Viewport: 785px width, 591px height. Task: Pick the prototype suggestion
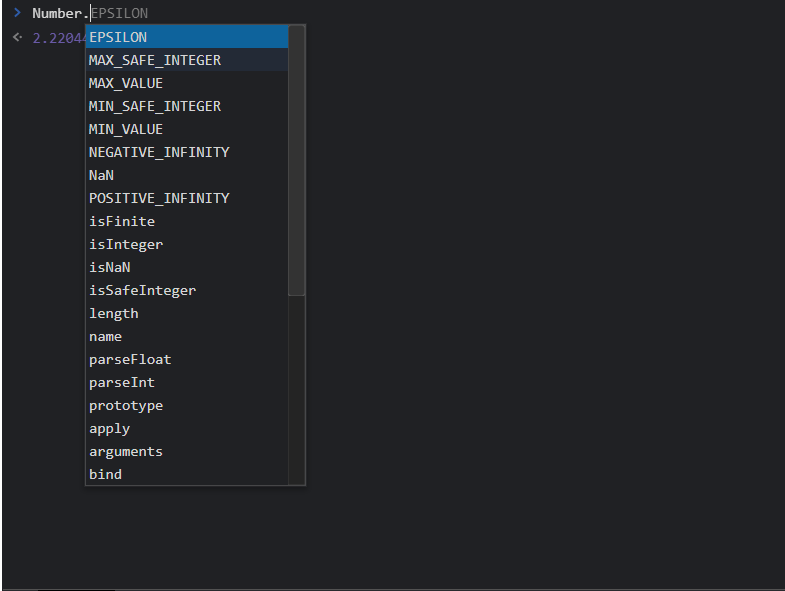pyautogui.click(x=187, y=406)
